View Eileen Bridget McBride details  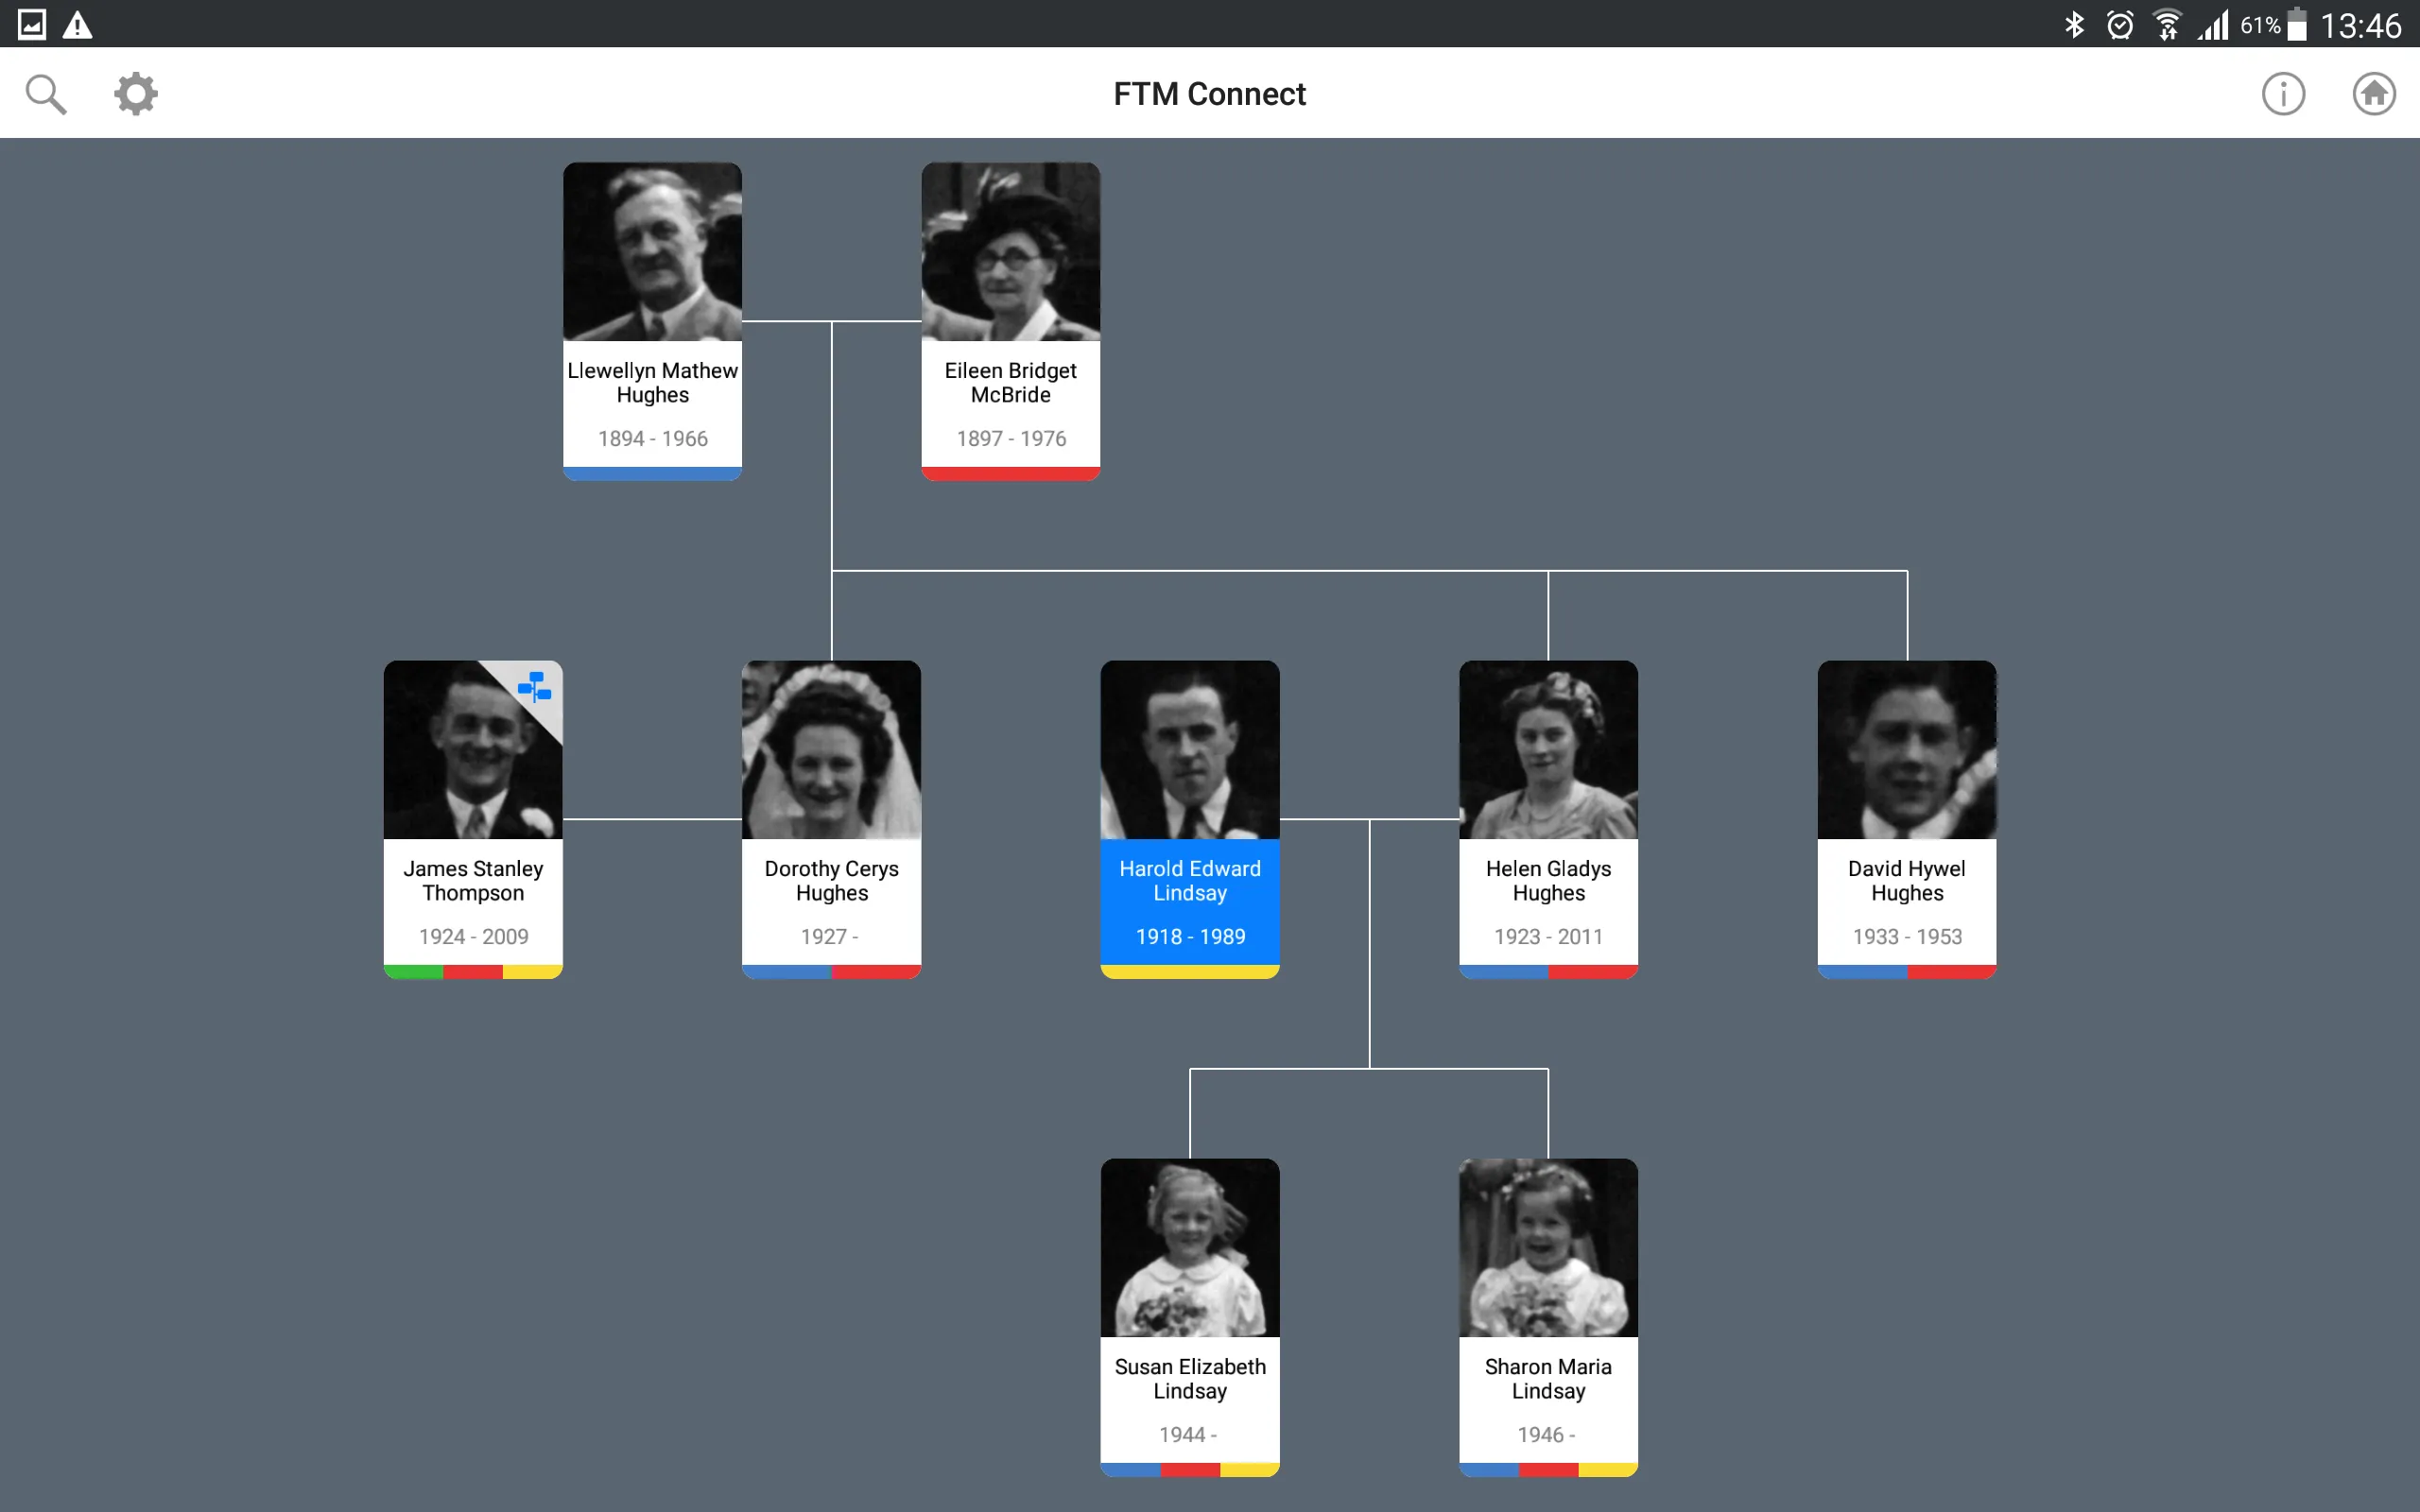click(x=1009, y=320)
